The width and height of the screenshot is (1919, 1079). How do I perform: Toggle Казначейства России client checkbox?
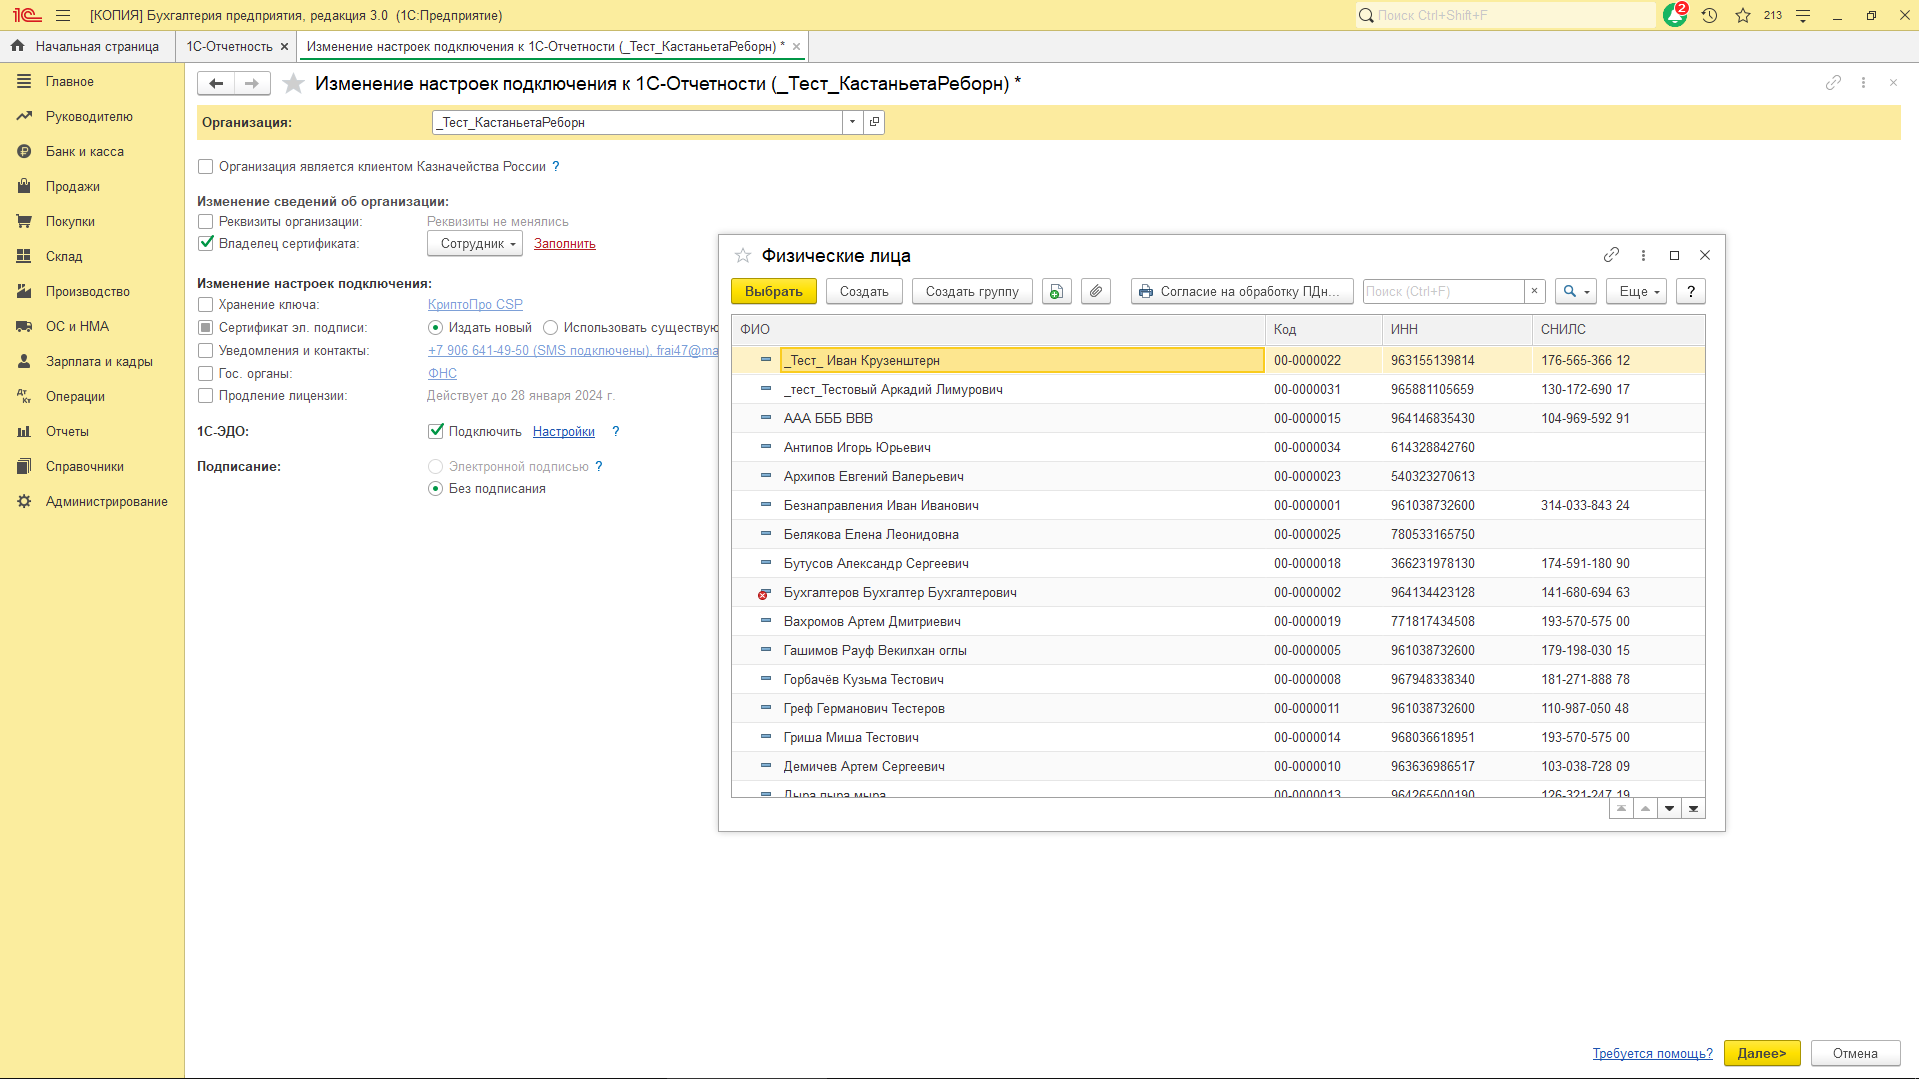pyautogui.click(x=206, y=167)
